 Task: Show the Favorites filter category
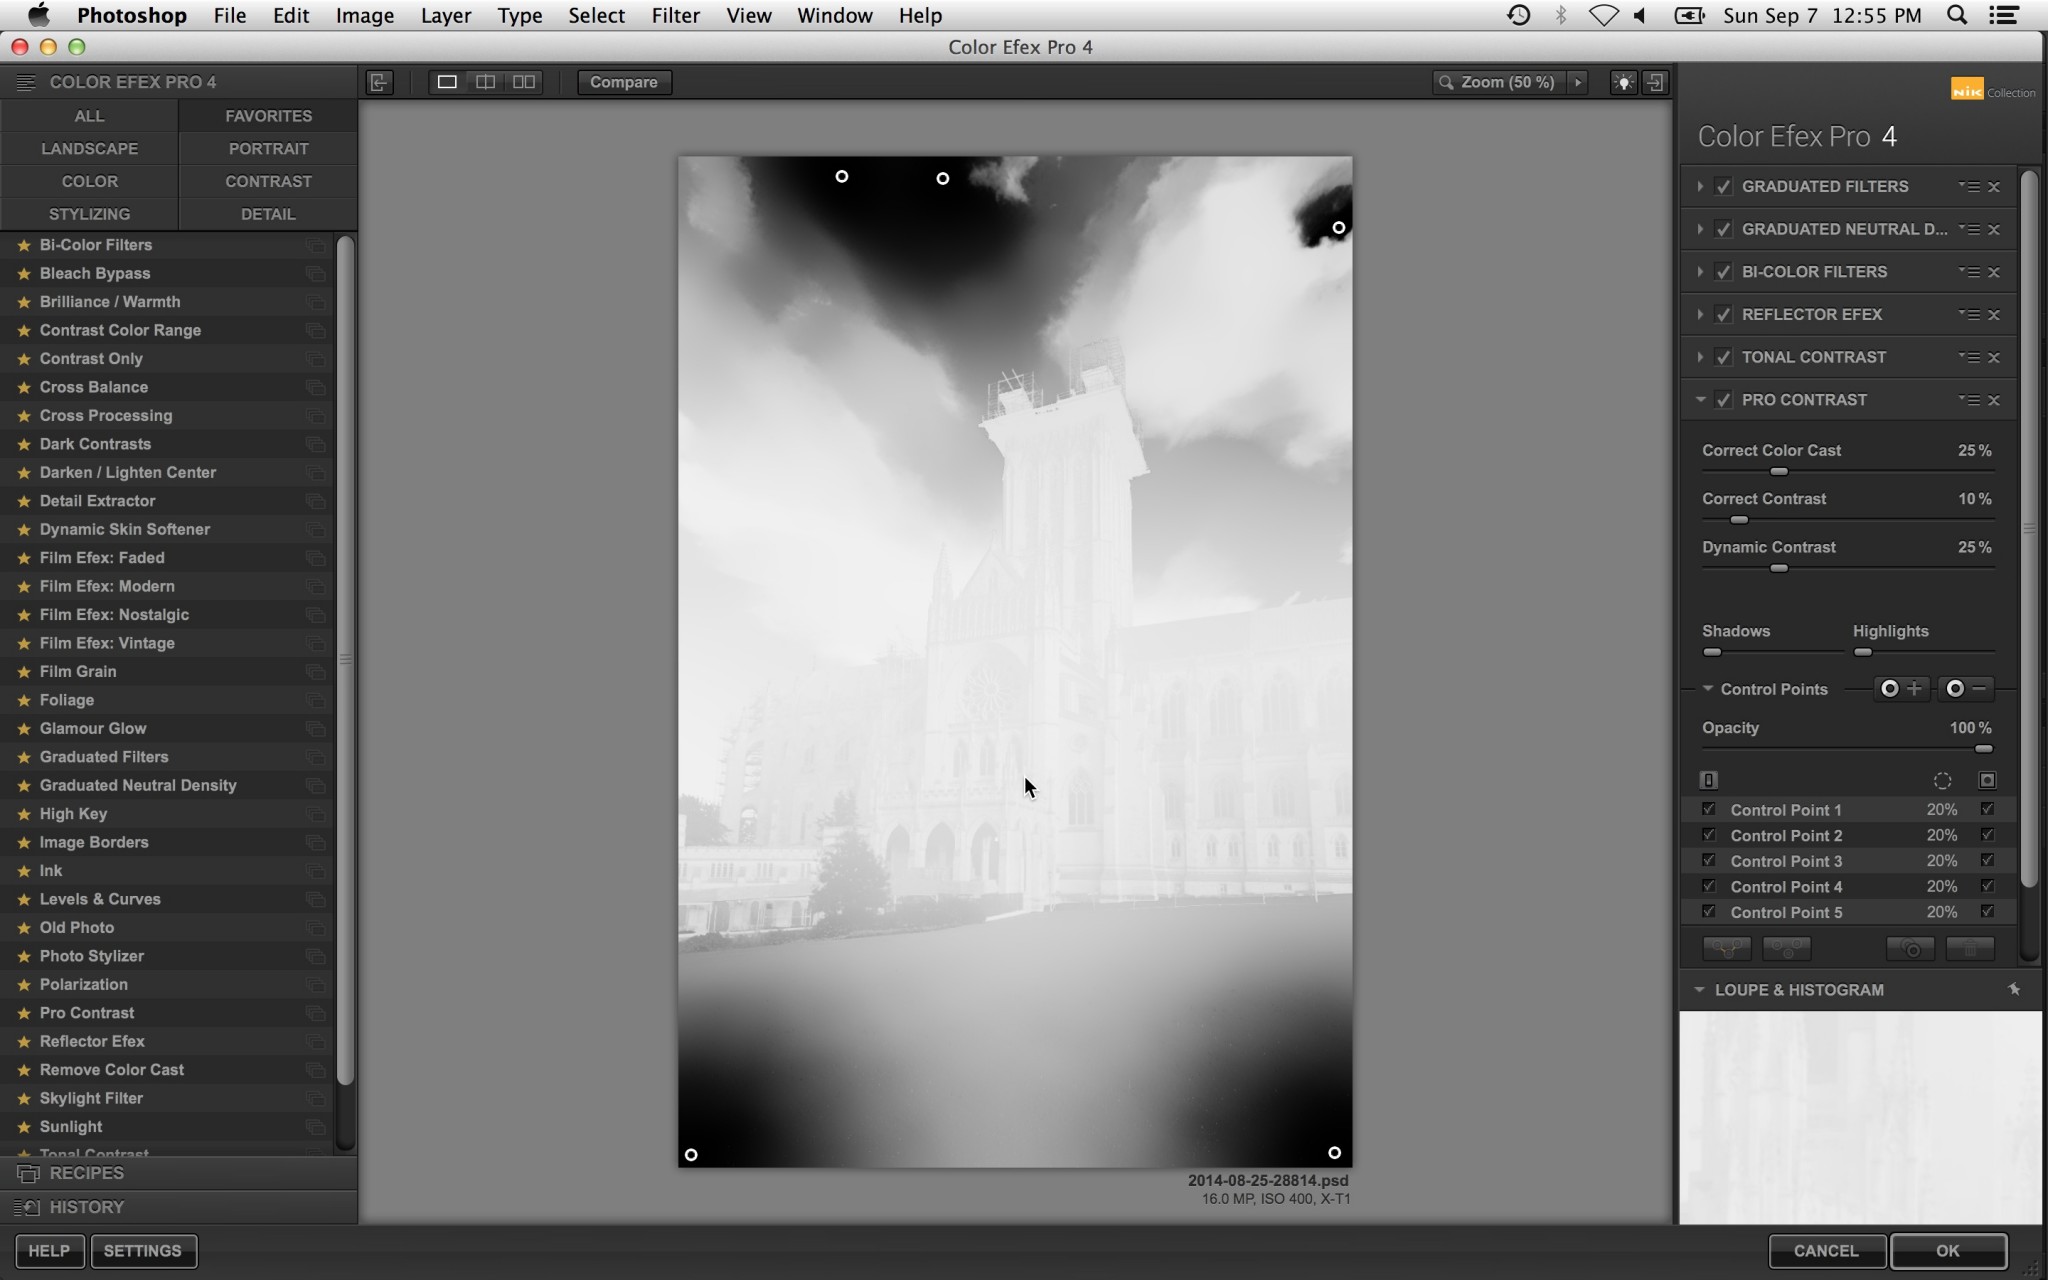(268, 116)
